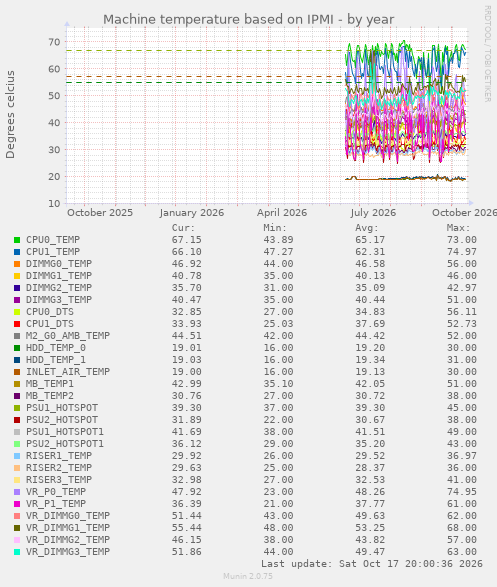Click the CPU1_TEMP blue color swatch
This screenshot has height=587, width=497.
click(17, 252)
